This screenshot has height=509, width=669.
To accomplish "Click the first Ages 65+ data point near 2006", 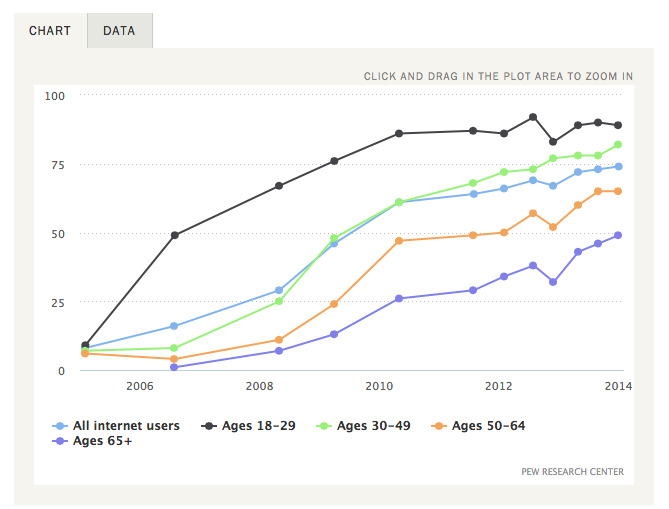I will click(x=174, y=367).
